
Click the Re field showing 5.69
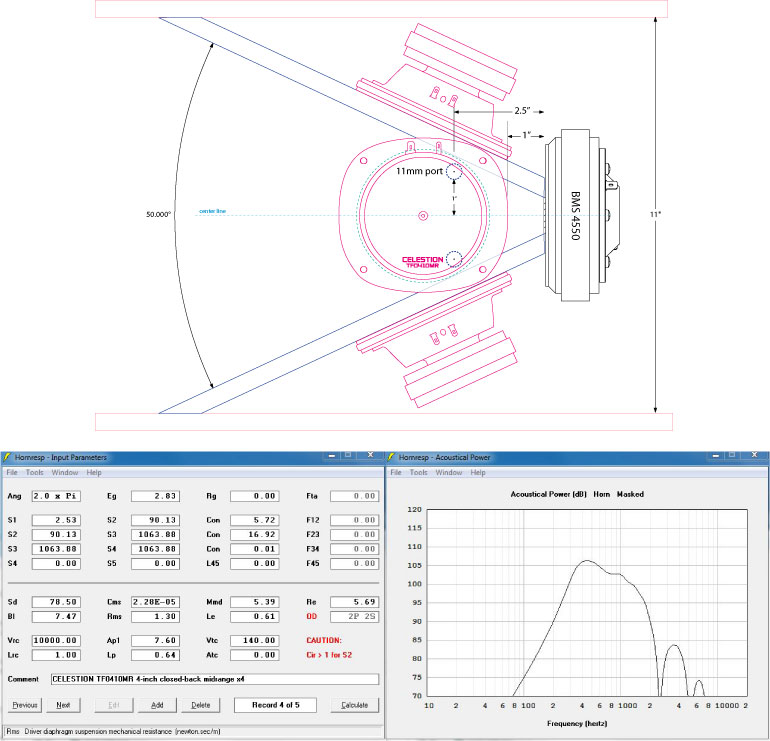pyautogui.click(x=355, y=602)
